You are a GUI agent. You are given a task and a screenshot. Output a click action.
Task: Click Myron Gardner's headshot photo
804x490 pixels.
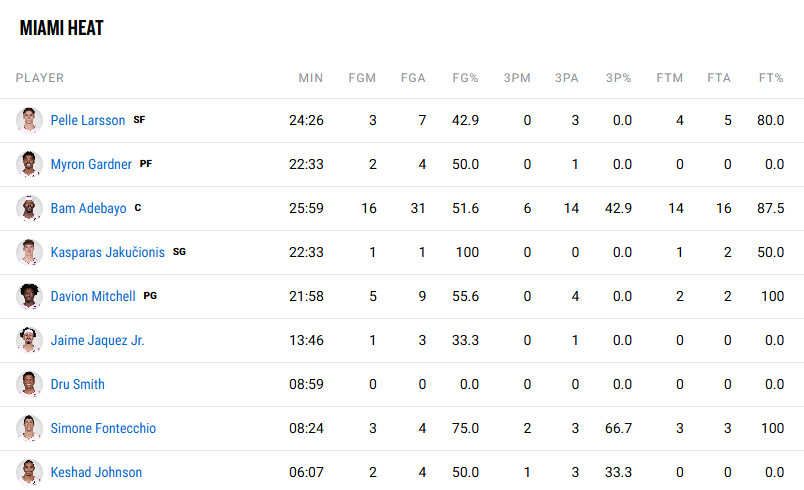(x=29, y=165)
